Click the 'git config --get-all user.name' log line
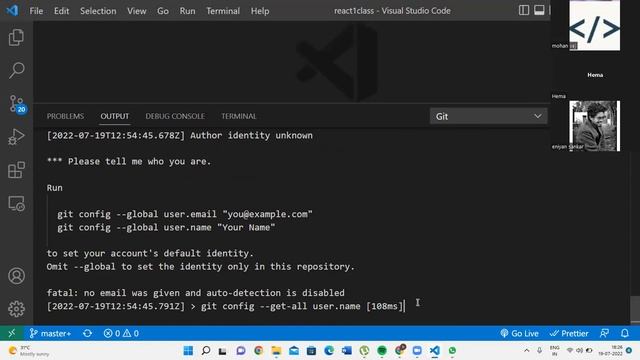 [x=226, y=306]
